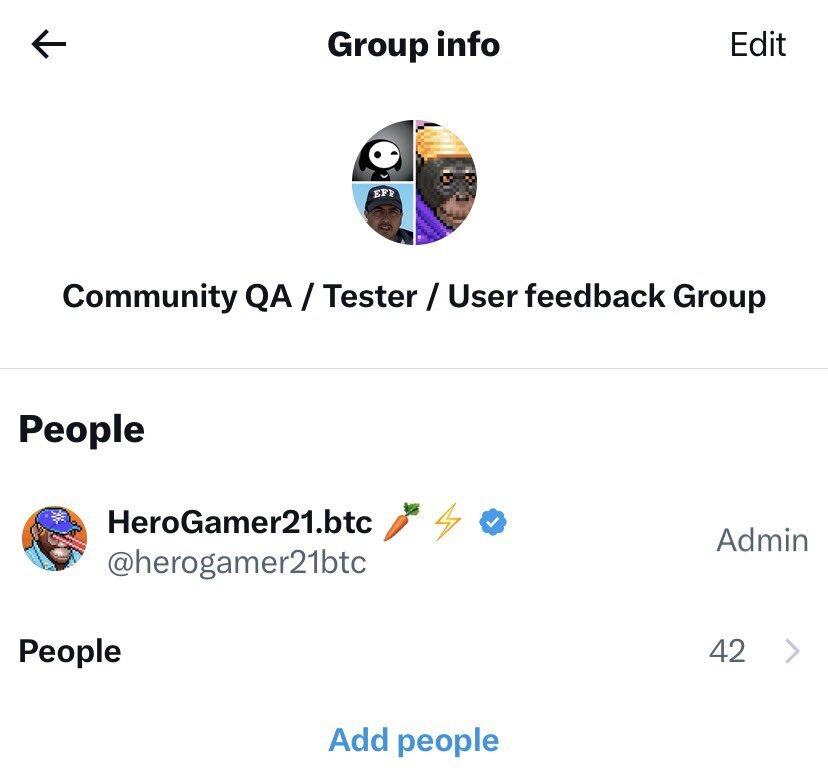
Task: Open HeroGamer21.btc display name
Action: (240, 522)
